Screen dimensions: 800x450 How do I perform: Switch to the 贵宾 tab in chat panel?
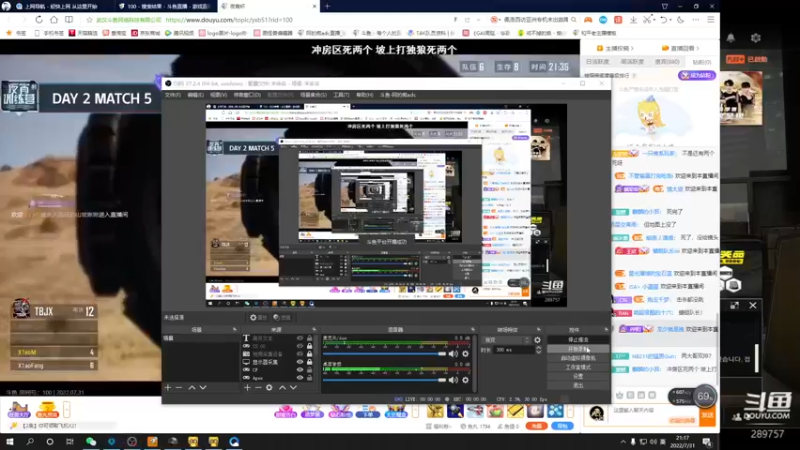pyautogui.click(x=667, y=62)
